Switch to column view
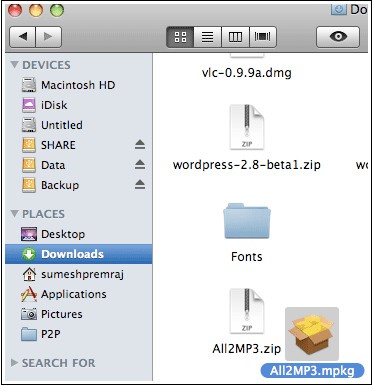 point(235,37)
